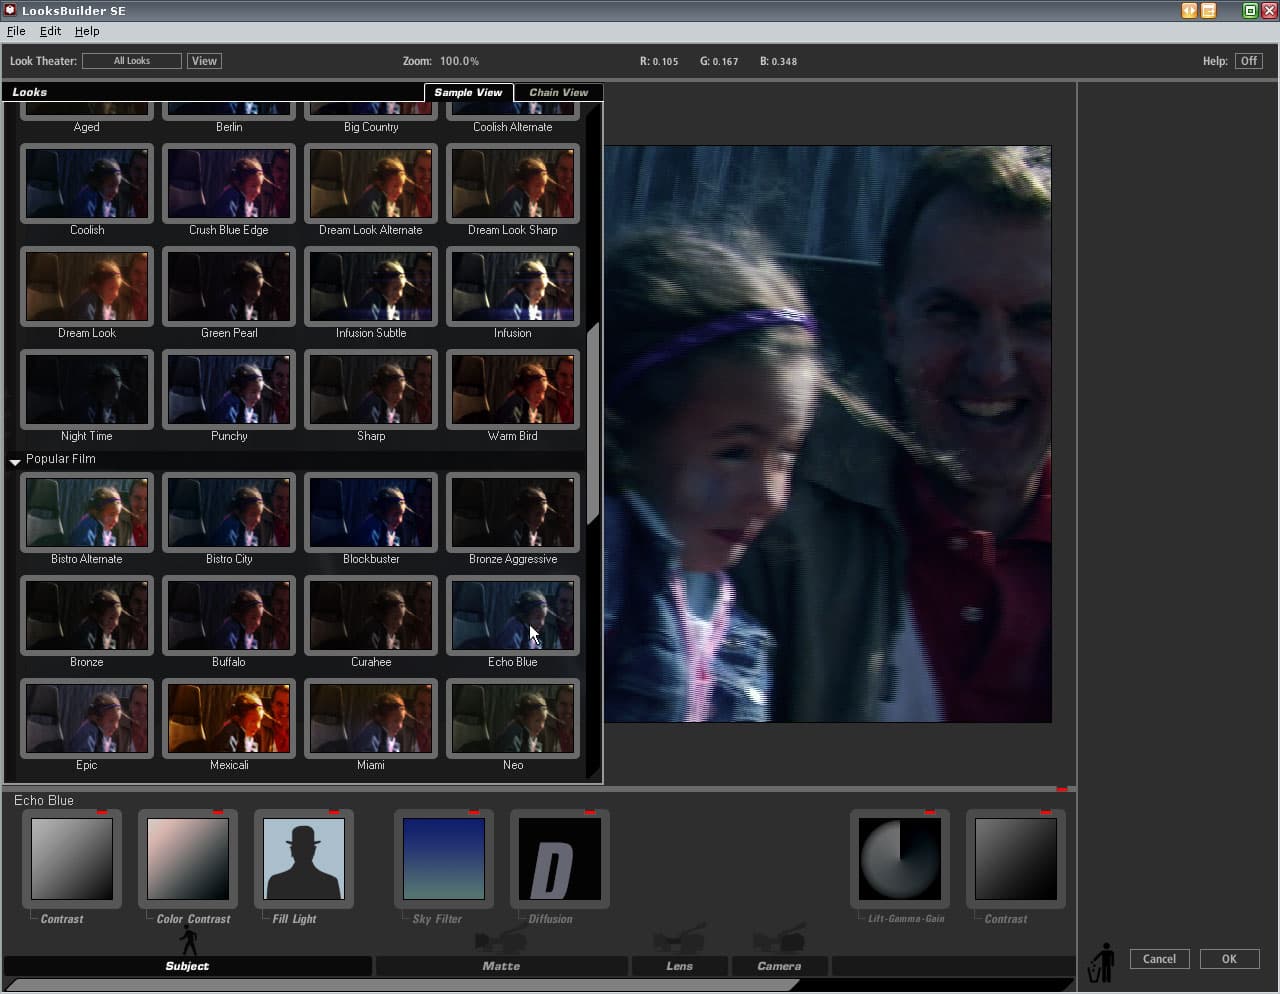The width and height of the screenshot is (1280, 994).
Task: Apply the Punchy look thumbnail
Action: pos(229,390)
